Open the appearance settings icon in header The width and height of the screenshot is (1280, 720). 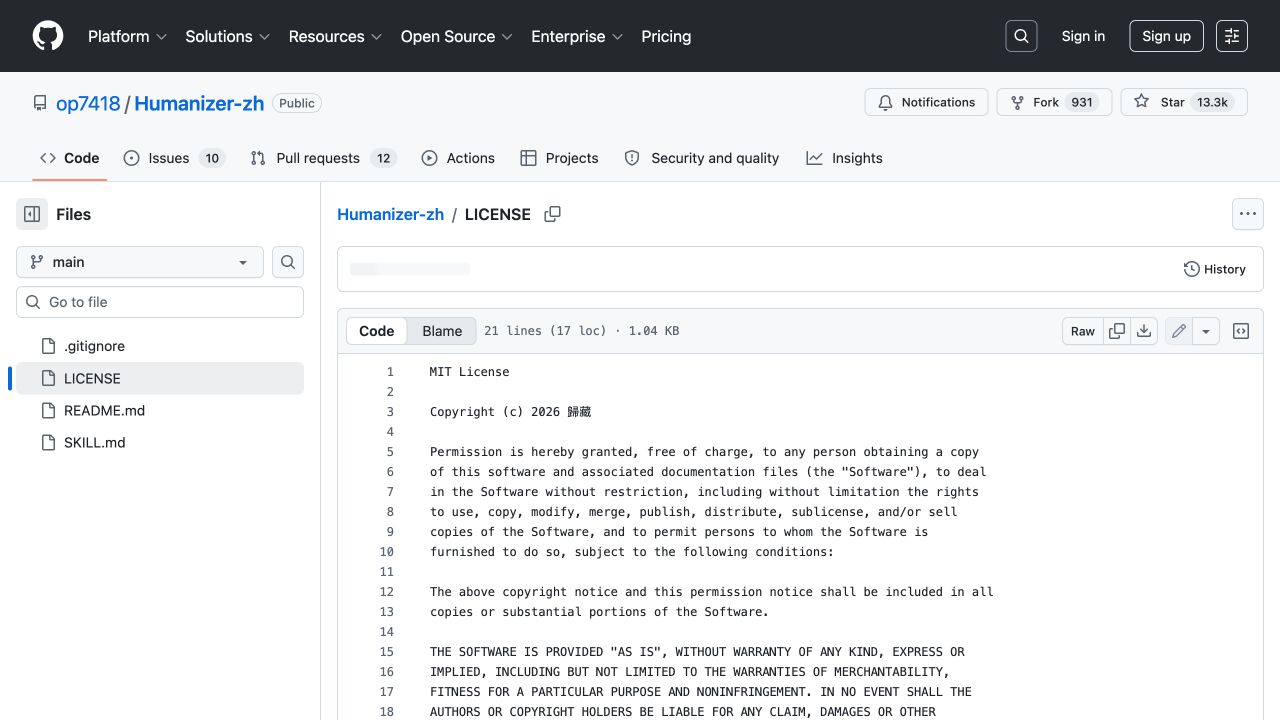coord(1232,36)
